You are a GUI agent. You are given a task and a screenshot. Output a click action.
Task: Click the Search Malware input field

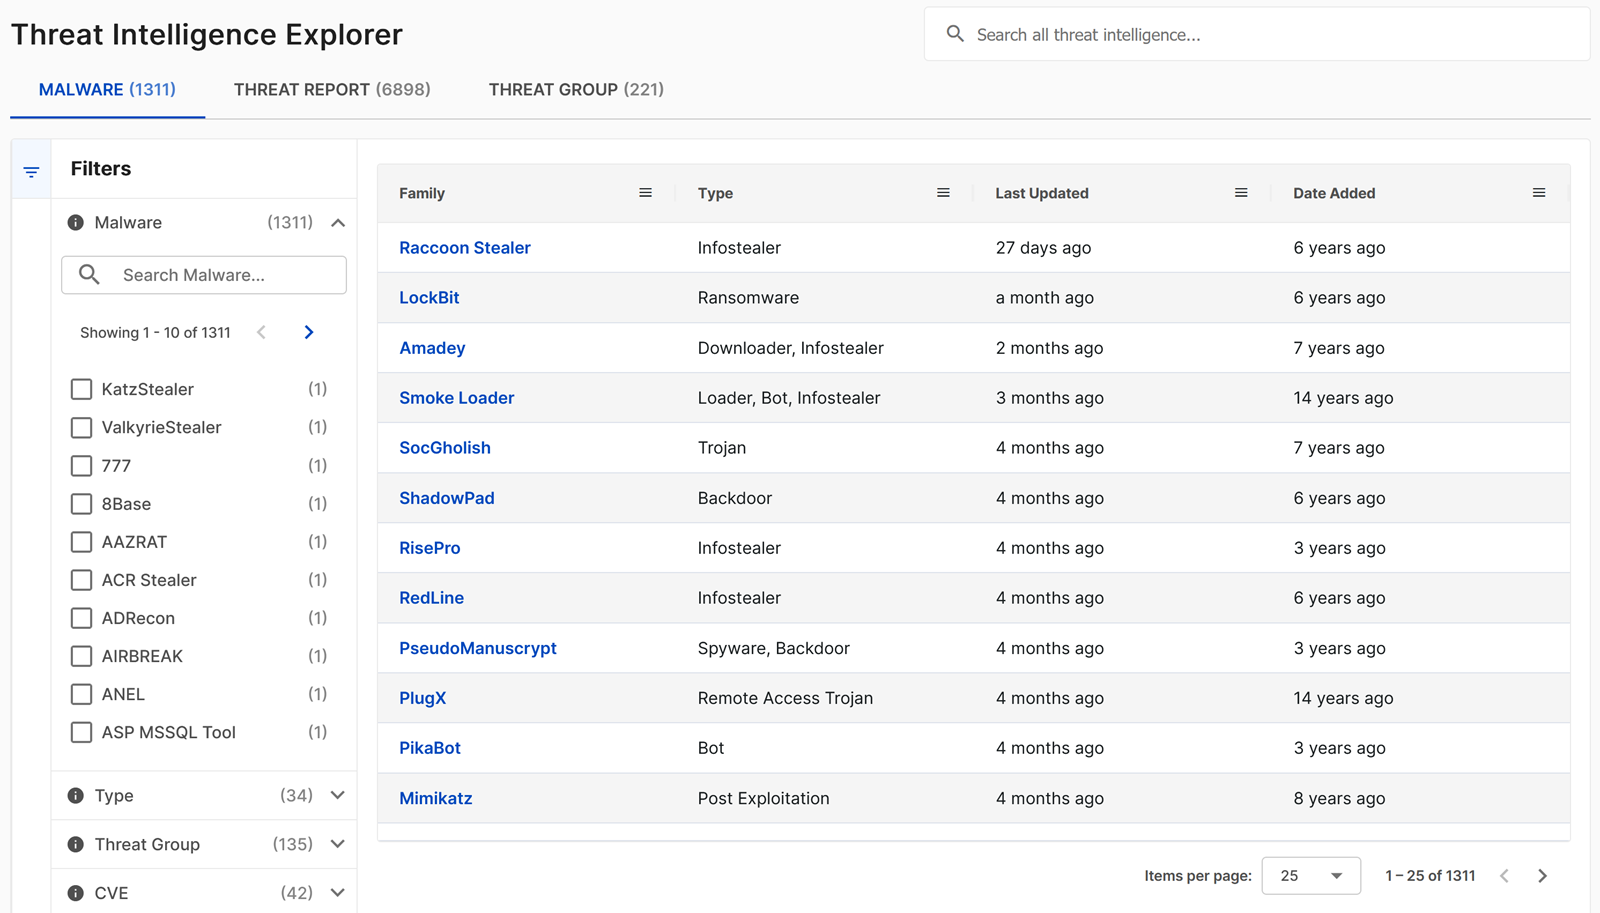pos(204,275)
